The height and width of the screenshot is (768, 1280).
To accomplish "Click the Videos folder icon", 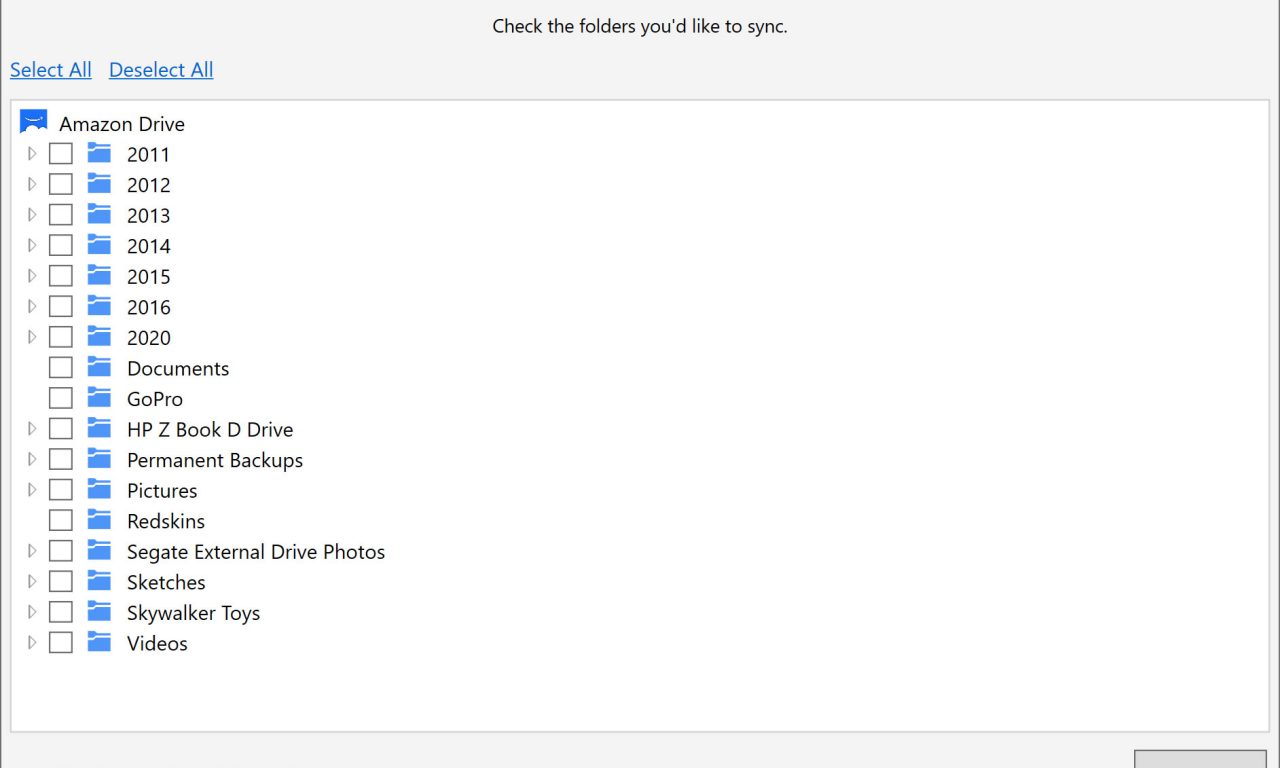I will click(99, 643).
